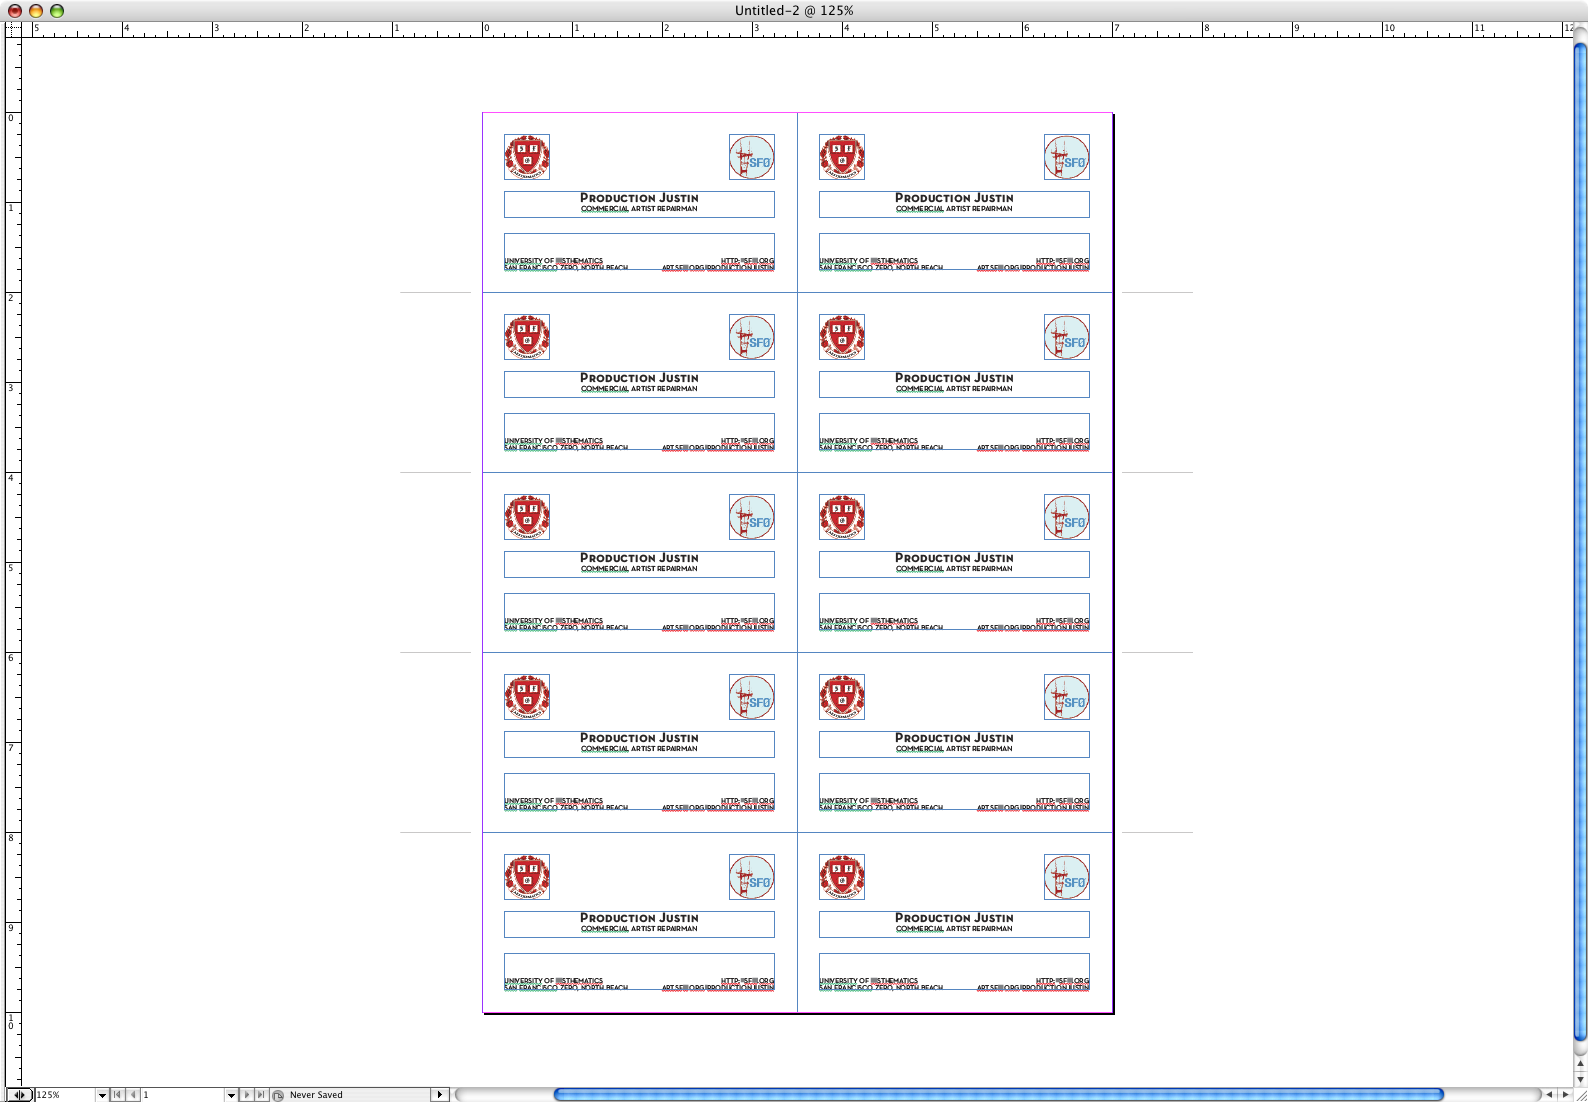Select Production Justin frame on third-row left card
This screenshot has height=1102, width=1588.
coord(639,564)
